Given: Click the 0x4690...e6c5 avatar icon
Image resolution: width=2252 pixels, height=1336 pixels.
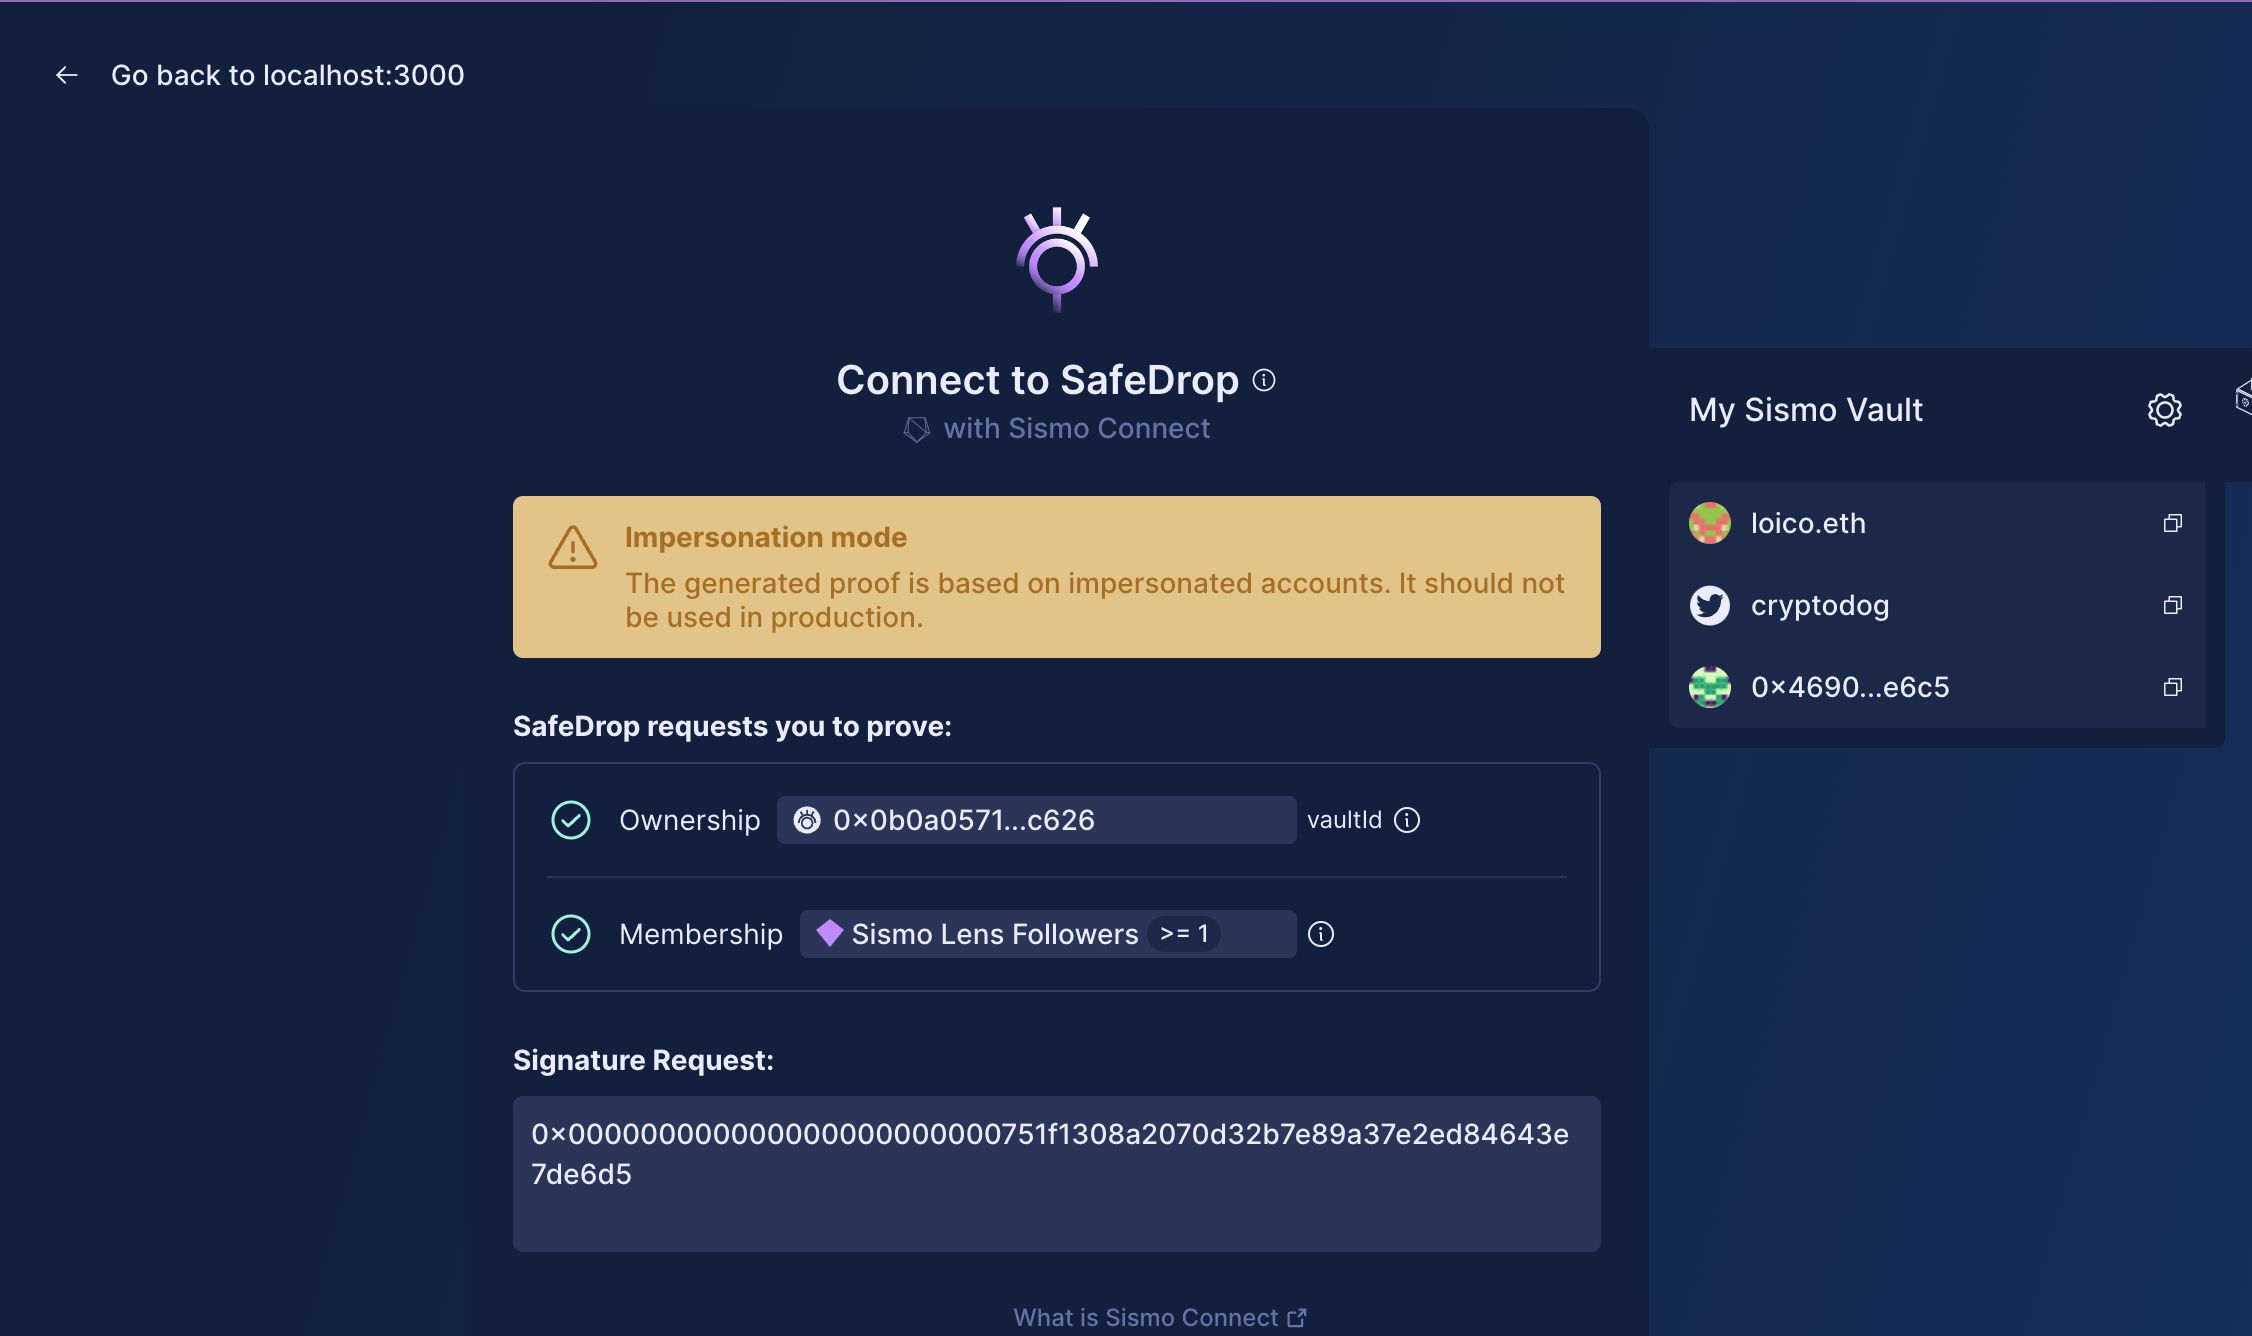Looking at the screenshot, I should click(x=1710, y=687).
